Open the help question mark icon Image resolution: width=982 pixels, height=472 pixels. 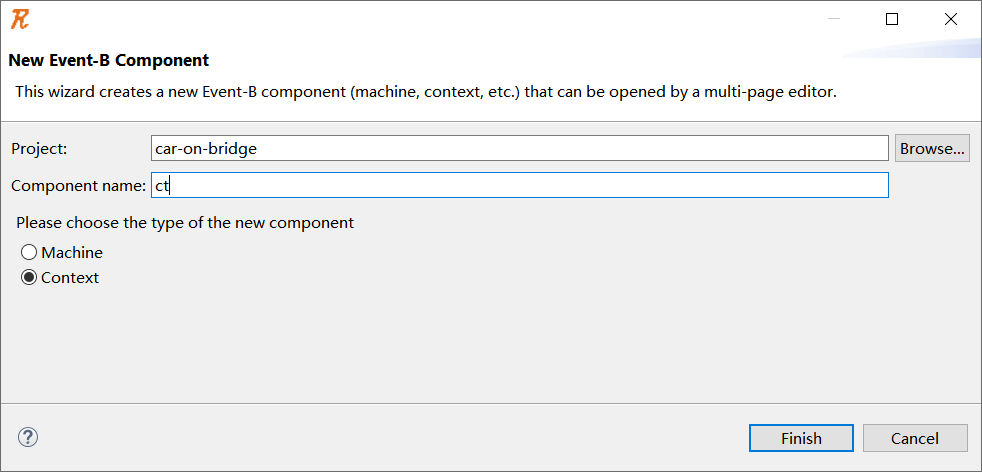tap(28, 437)
